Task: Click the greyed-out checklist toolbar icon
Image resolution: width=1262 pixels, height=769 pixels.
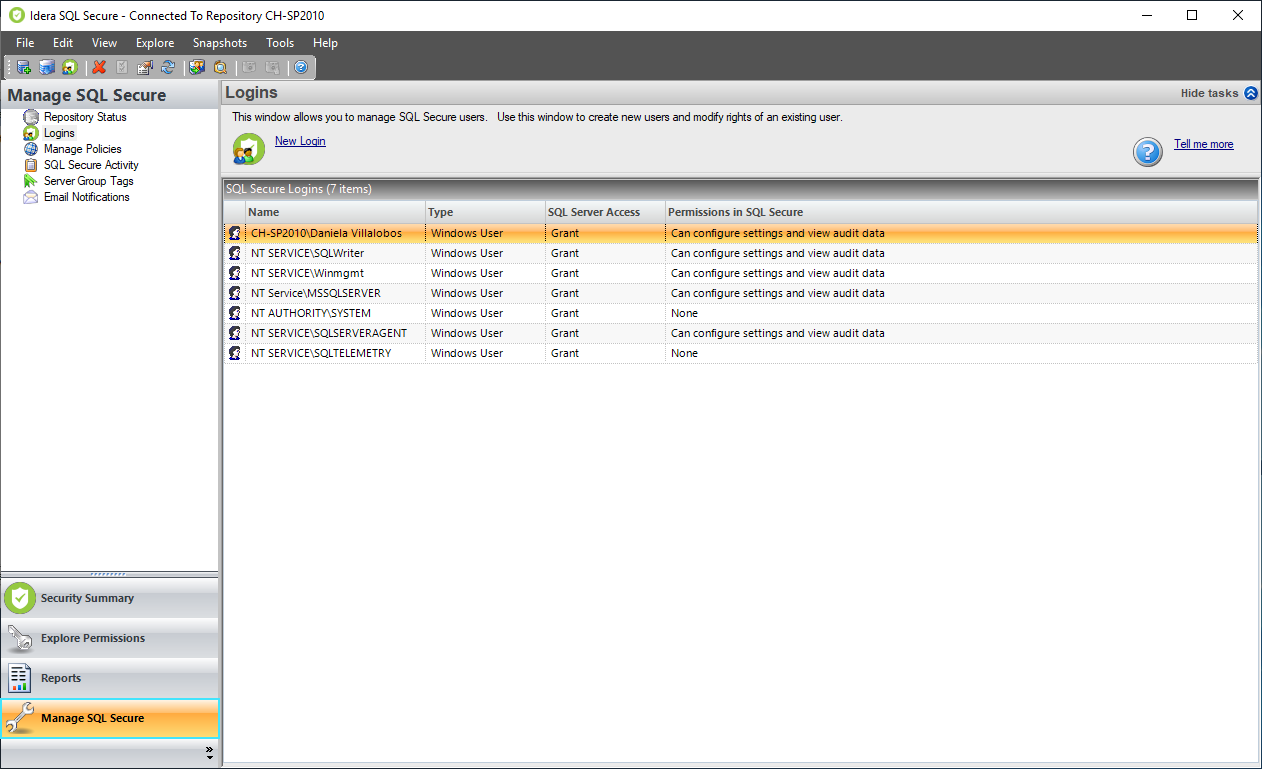Action: (122, 67)
